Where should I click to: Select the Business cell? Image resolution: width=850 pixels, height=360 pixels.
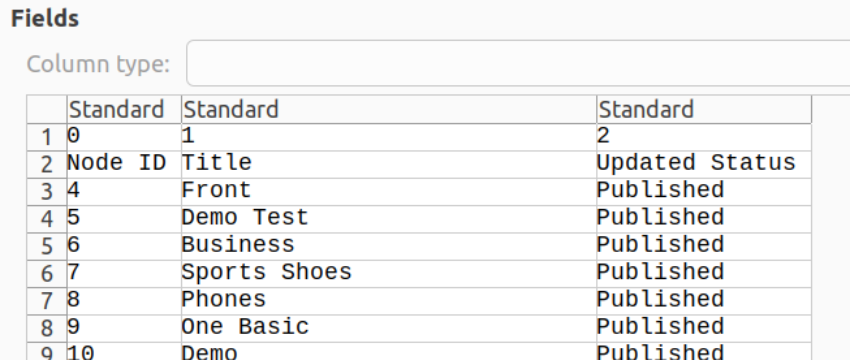click(389, 247)
